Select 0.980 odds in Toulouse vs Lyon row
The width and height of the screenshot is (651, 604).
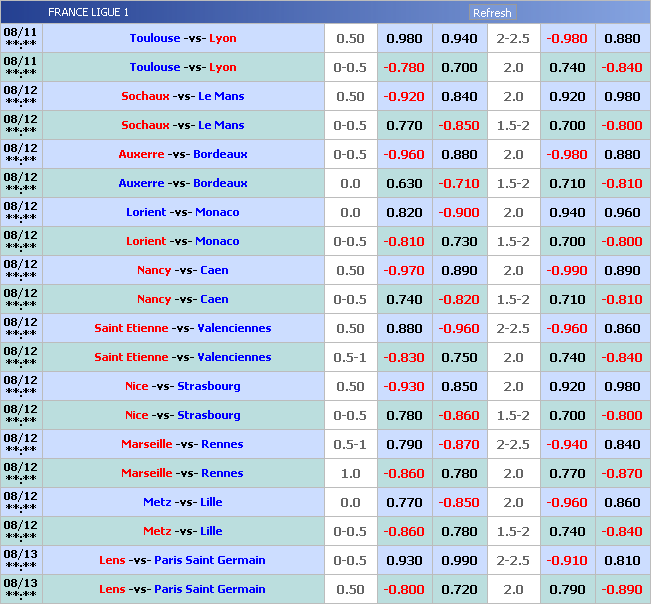tap(404, 39)
